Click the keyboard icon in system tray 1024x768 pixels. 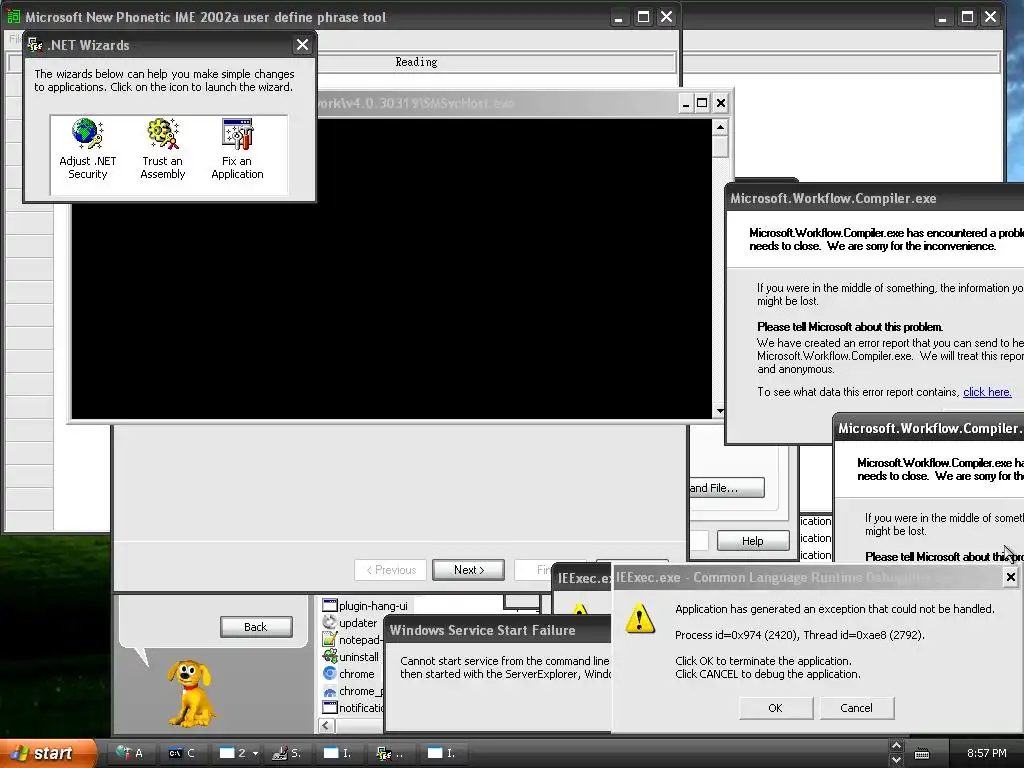pyautogui.click(x=921, y=754)
